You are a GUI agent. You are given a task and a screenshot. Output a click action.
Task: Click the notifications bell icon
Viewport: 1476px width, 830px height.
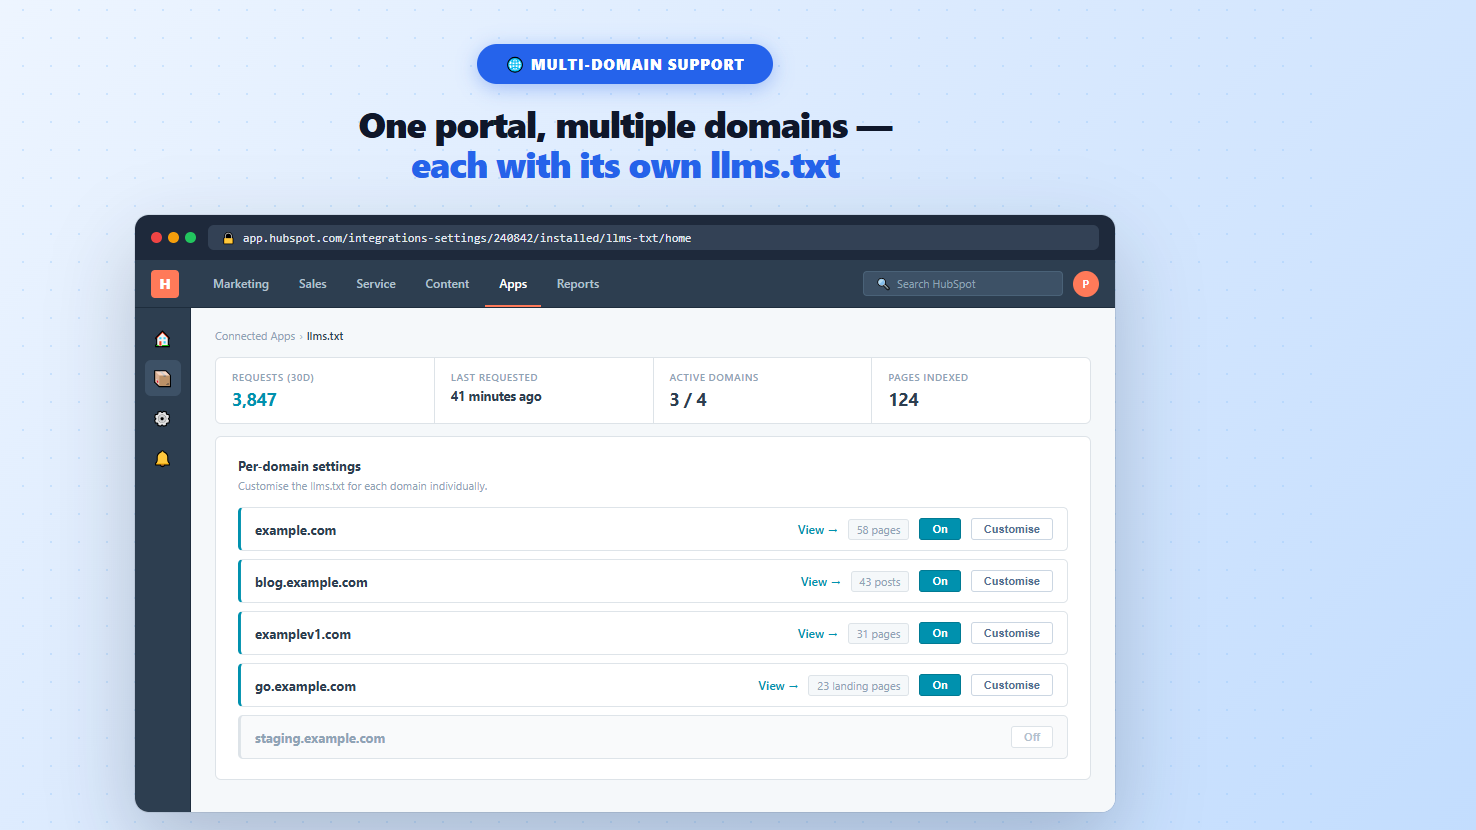click(x=163, y=459)
